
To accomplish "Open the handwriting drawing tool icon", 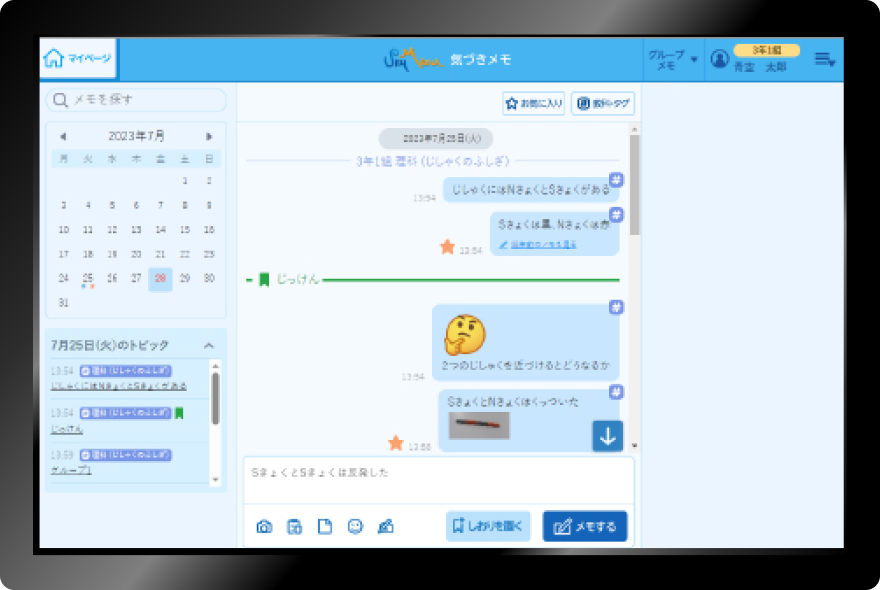I will point(385,527).
